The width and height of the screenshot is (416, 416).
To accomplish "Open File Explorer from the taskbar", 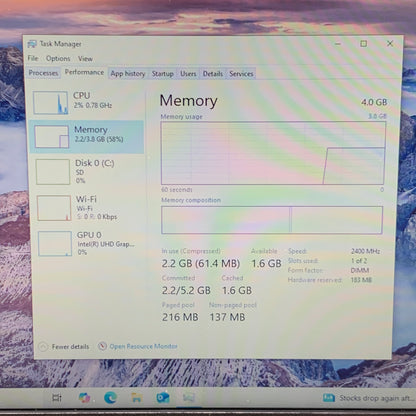I will (x=137, y=398).
